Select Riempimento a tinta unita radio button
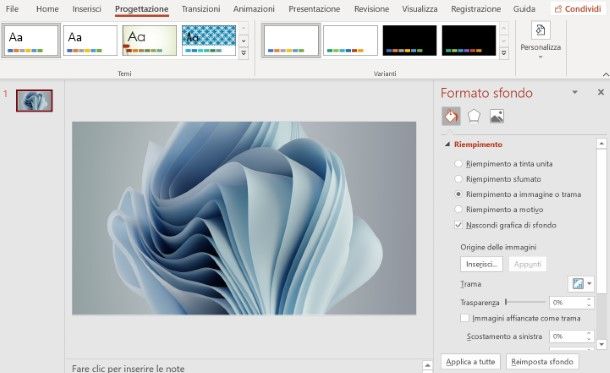 pos(458,164)
